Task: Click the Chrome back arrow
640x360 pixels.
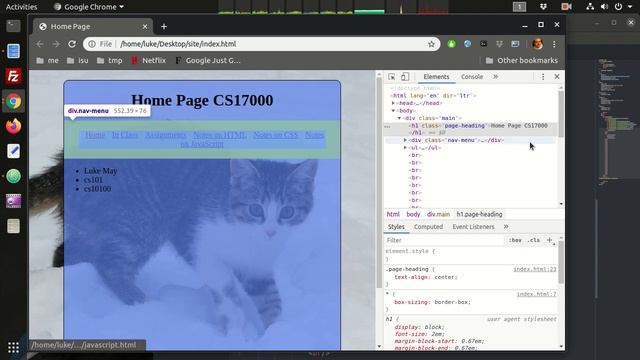Action: [40, 44]
